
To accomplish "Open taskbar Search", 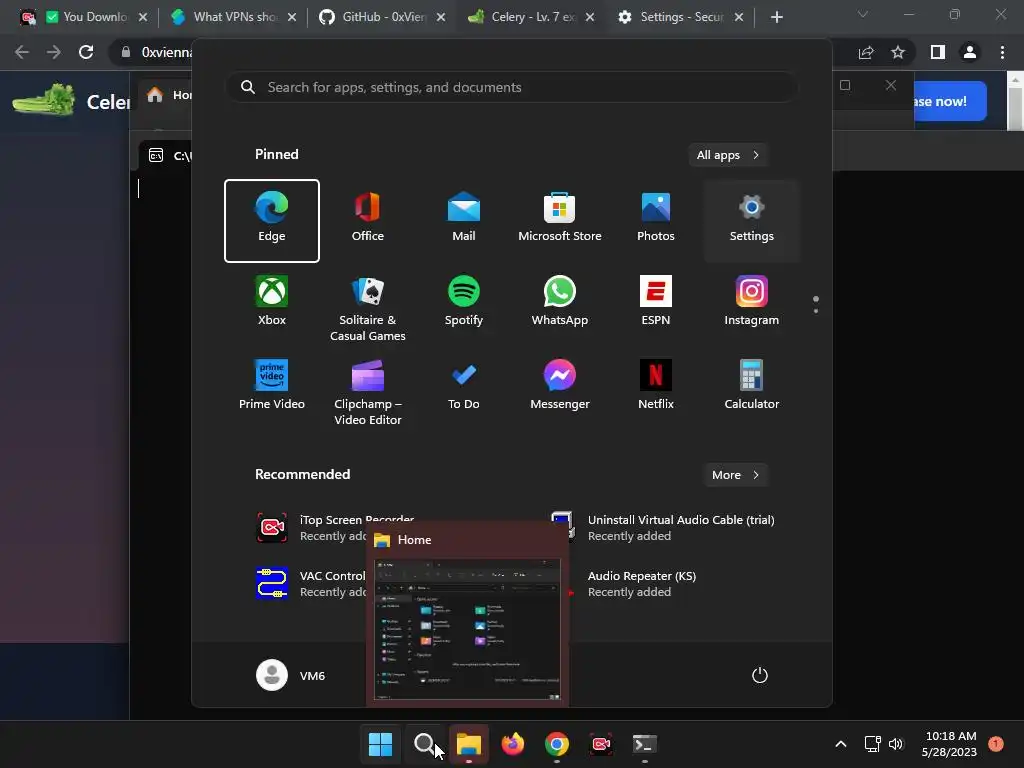I will pyautogui.click(x=424, y=744).
